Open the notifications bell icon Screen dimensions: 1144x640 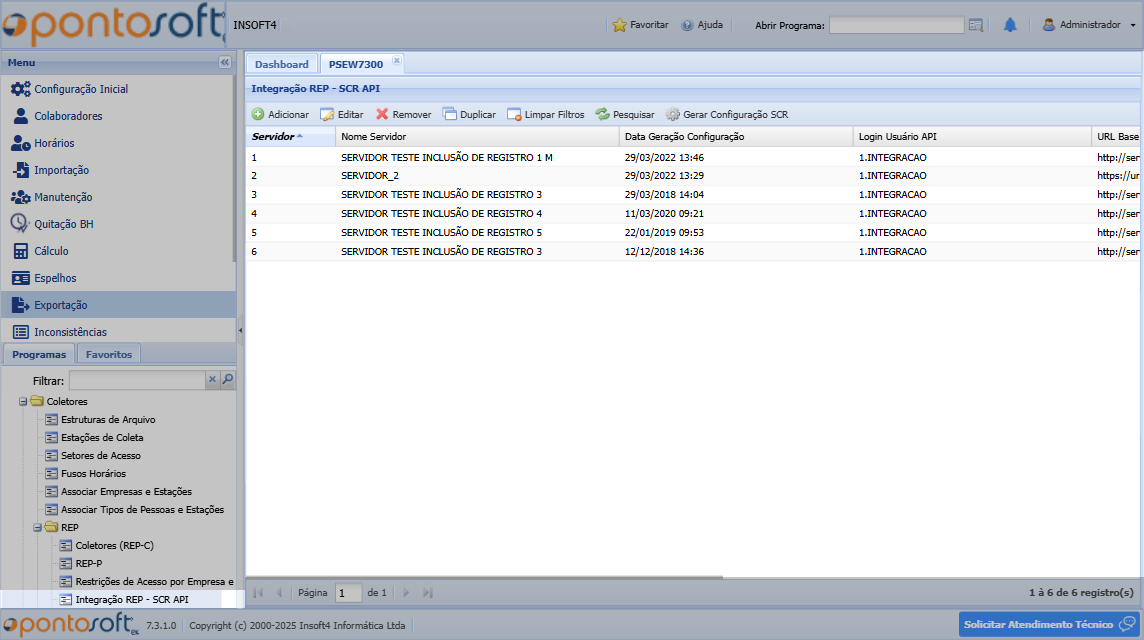point(1010,25)
